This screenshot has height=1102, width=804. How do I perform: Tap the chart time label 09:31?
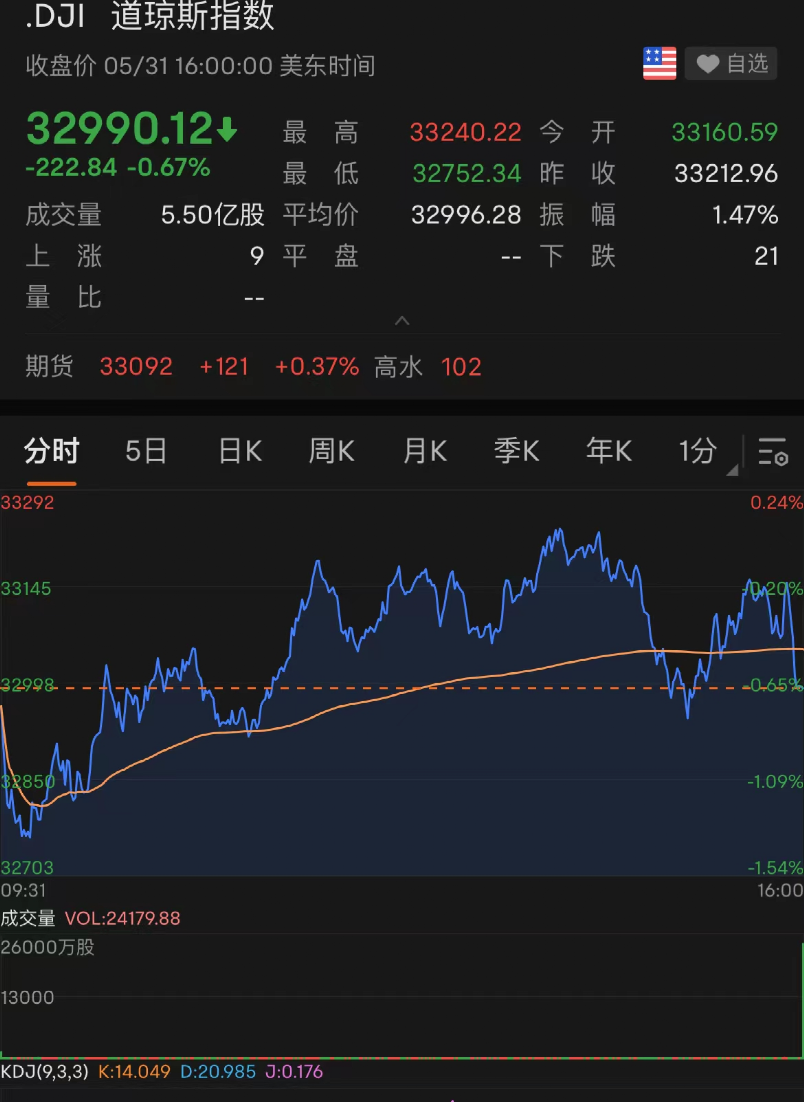point(23,890)
